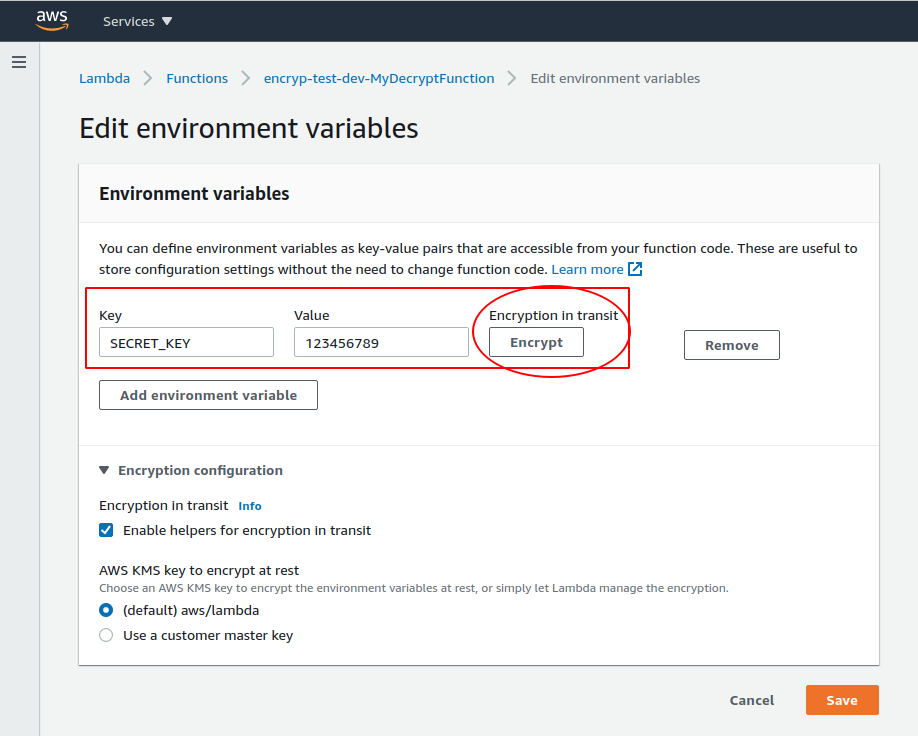Click the Learn more external link icon
Image resolution: width=918 pixels, height=736 pixels.
pyautogui.click(x=635, y=269)
